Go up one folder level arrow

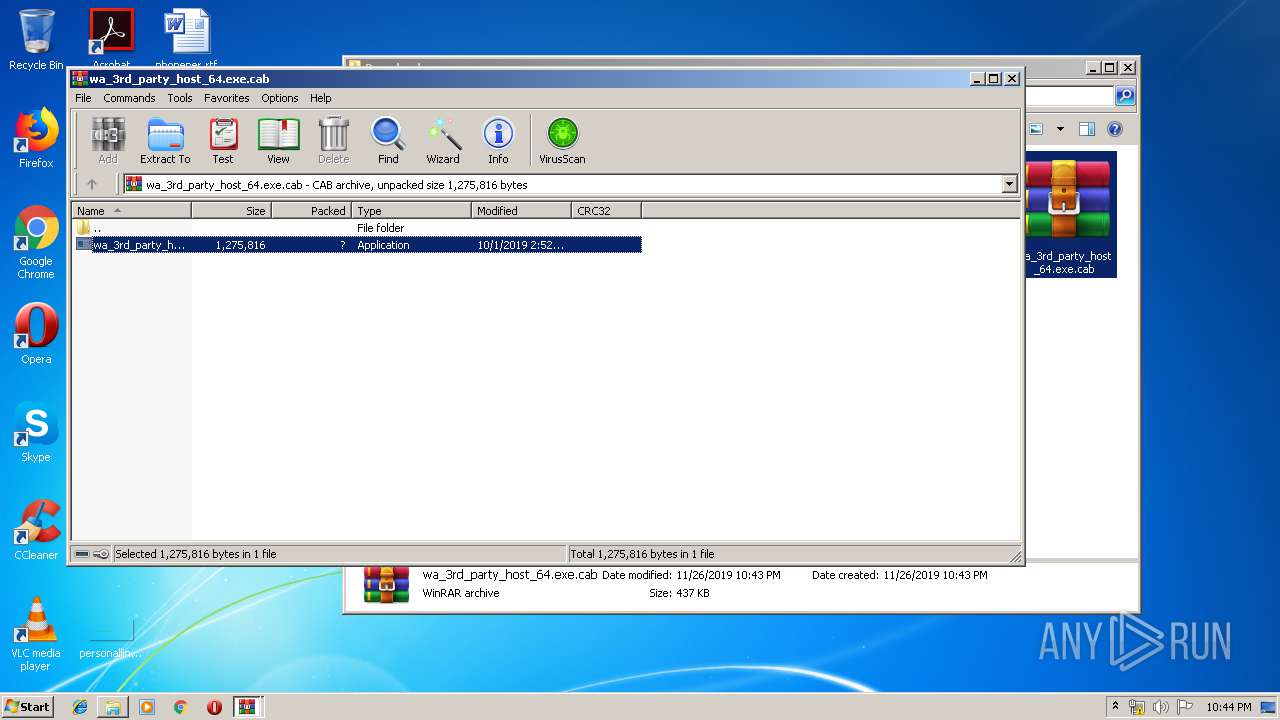tap(92, 184)
